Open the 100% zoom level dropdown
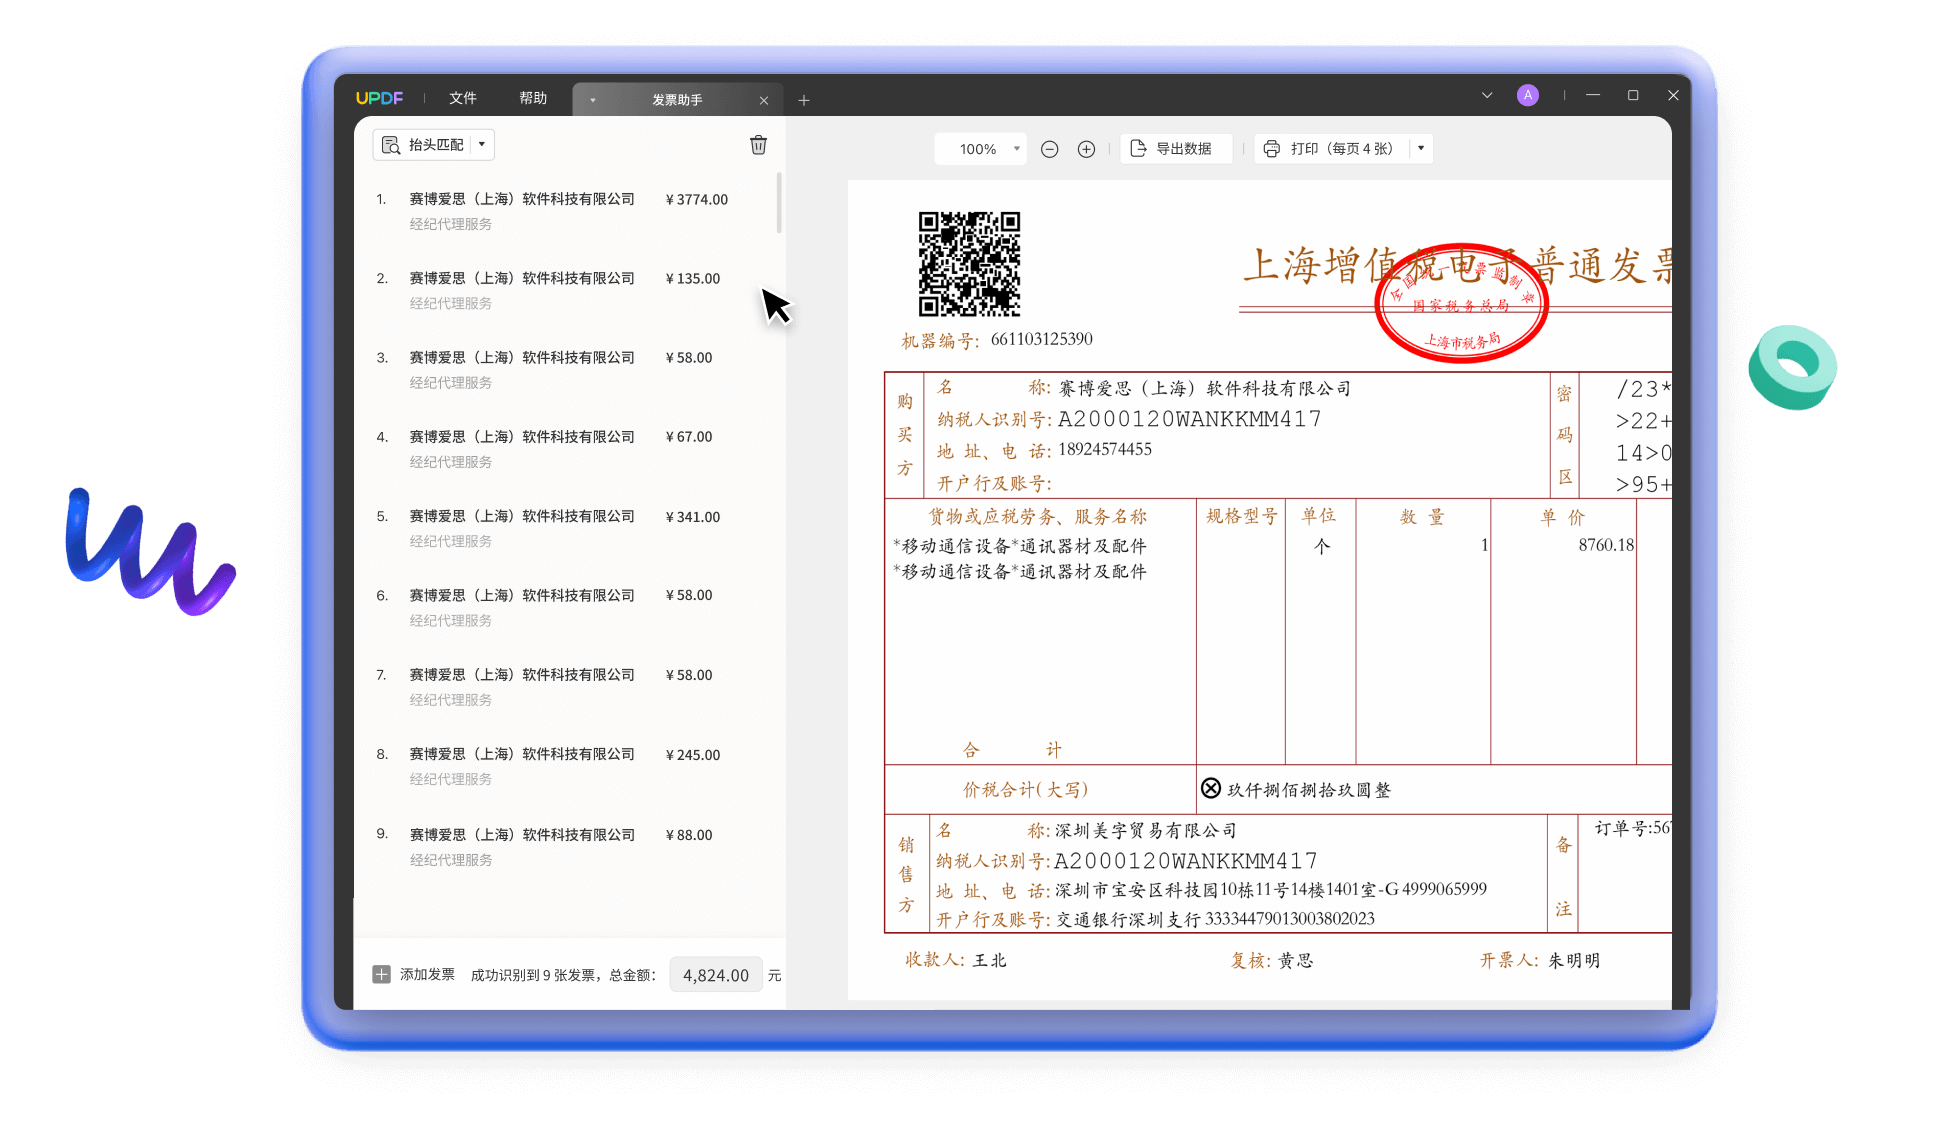1934x1128 pixels. [981, 149]
